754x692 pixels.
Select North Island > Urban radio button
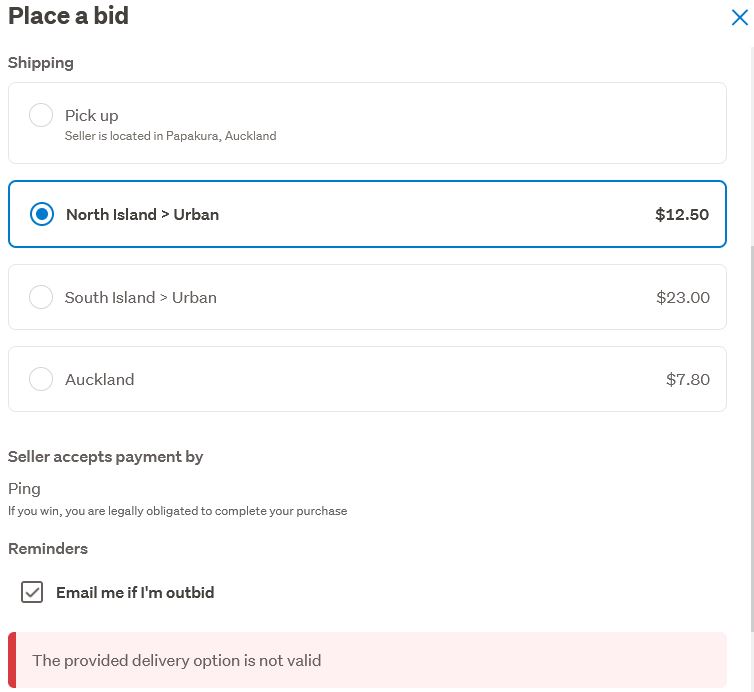coord(41,214)
